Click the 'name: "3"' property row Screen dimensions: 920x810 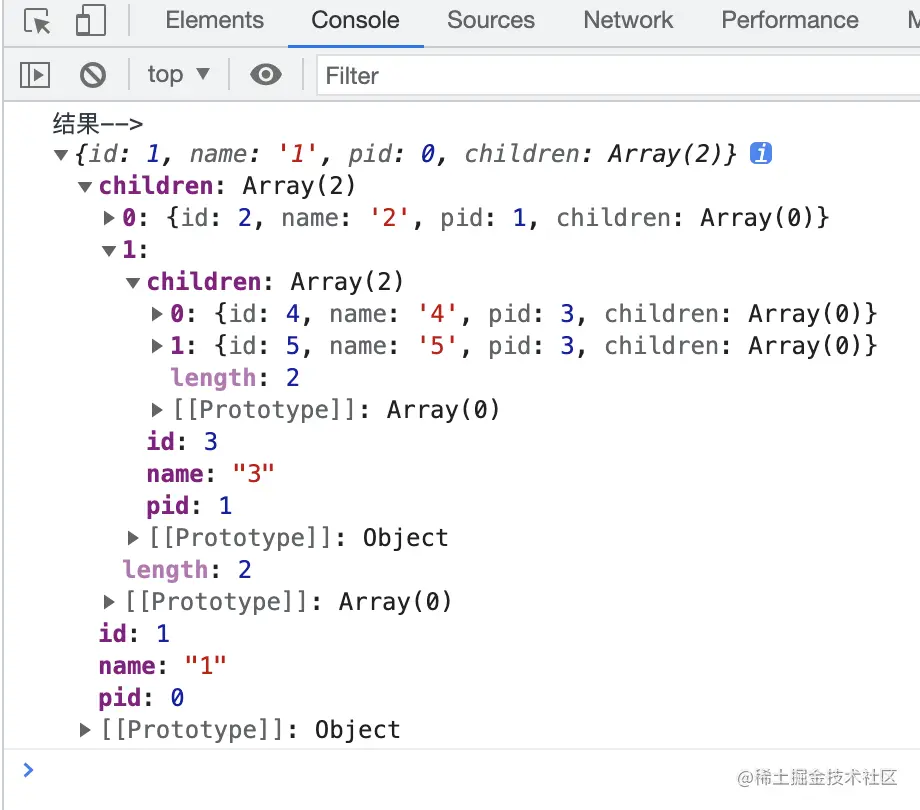[210, 473]
